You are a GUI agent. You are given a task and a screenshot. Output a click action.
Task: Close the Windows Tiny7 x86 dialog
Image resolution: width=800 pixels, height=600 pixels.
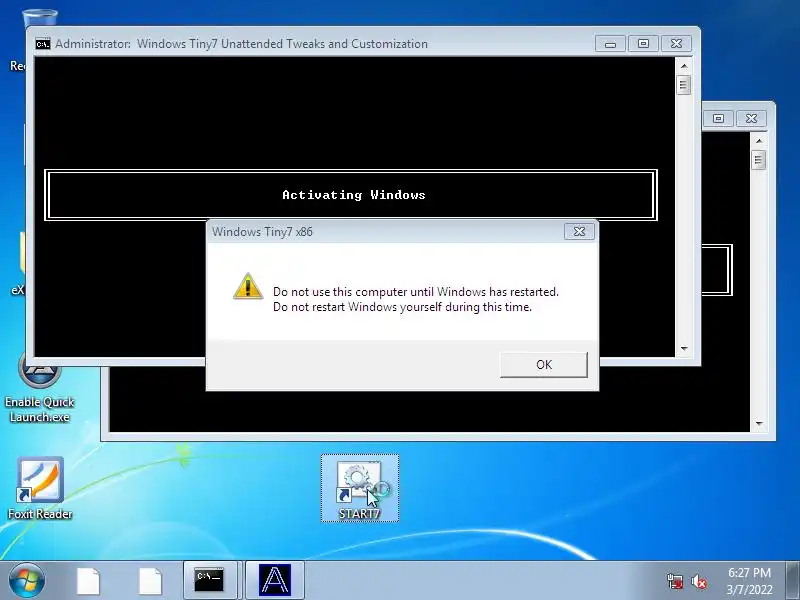click(x=579, y=232)
